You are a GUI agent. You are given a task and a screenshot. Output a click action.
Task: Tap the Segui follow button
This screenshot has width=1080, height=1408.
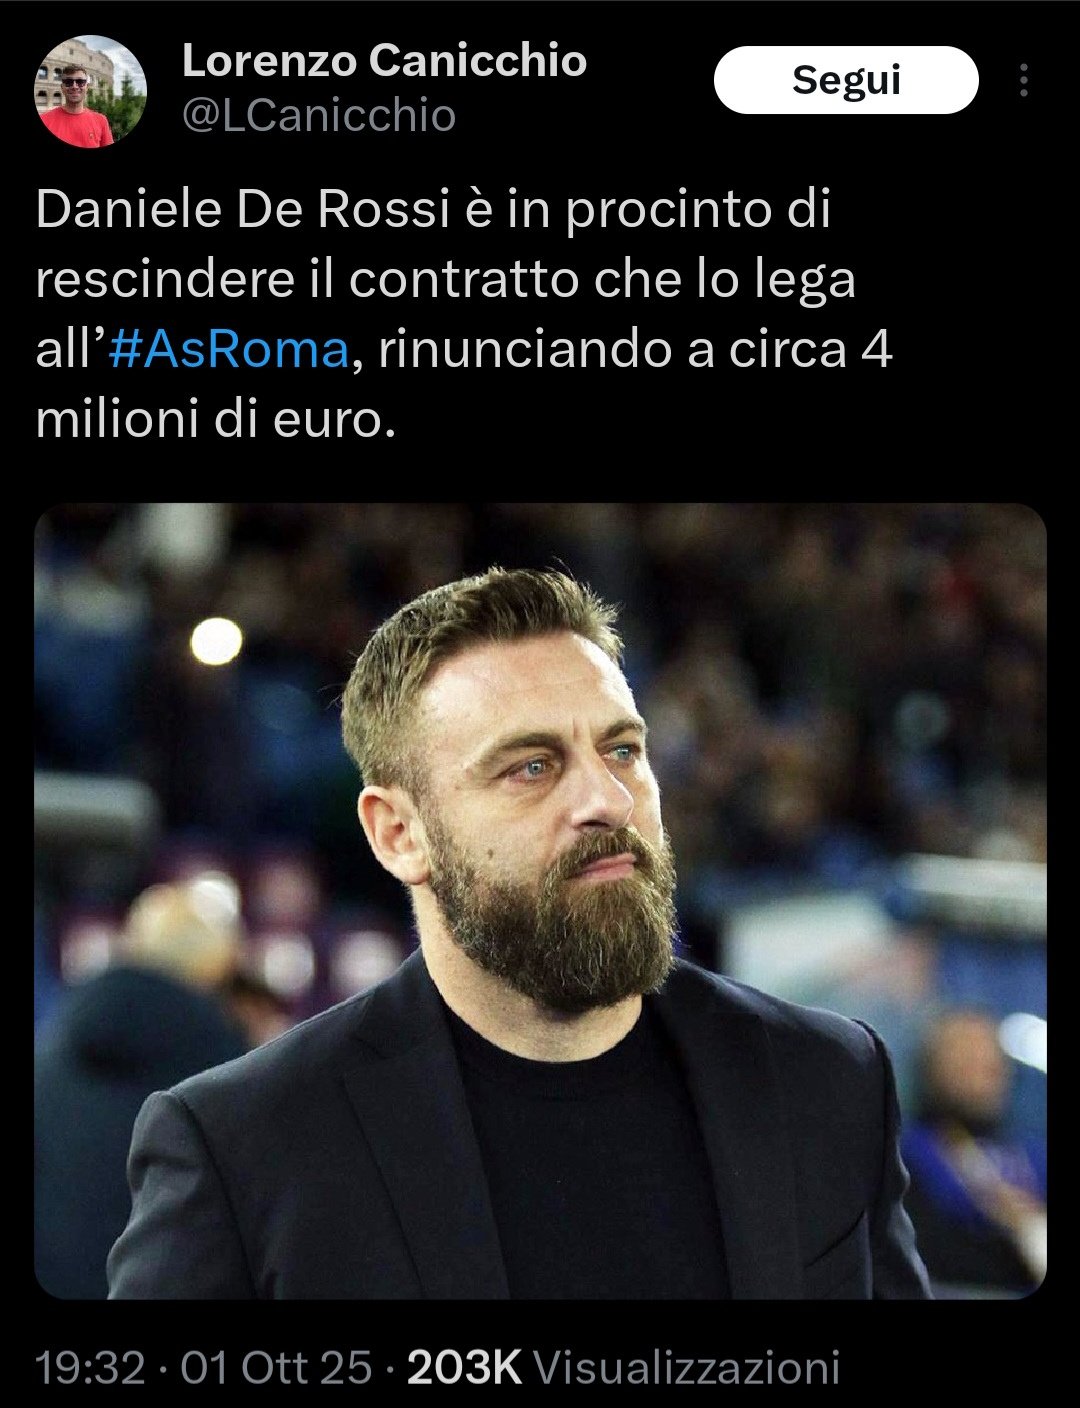(x=846, y=80)
